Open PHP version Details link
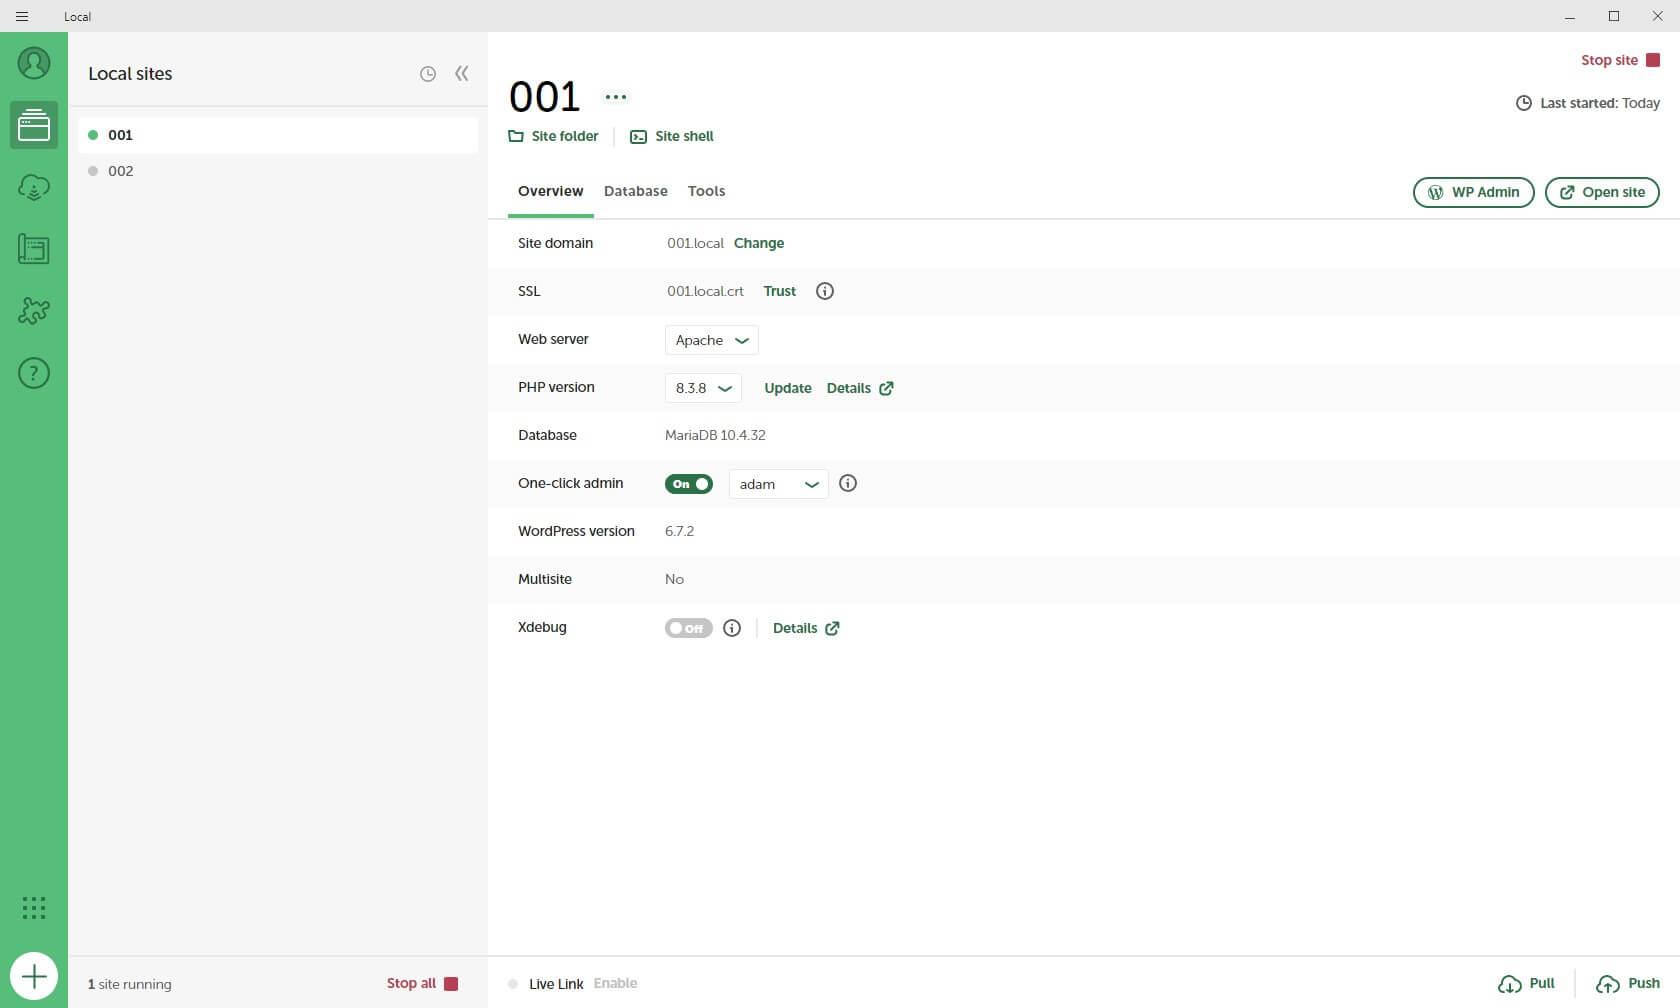Screen dimensions: 1680x1008 [x=860, y=388]
